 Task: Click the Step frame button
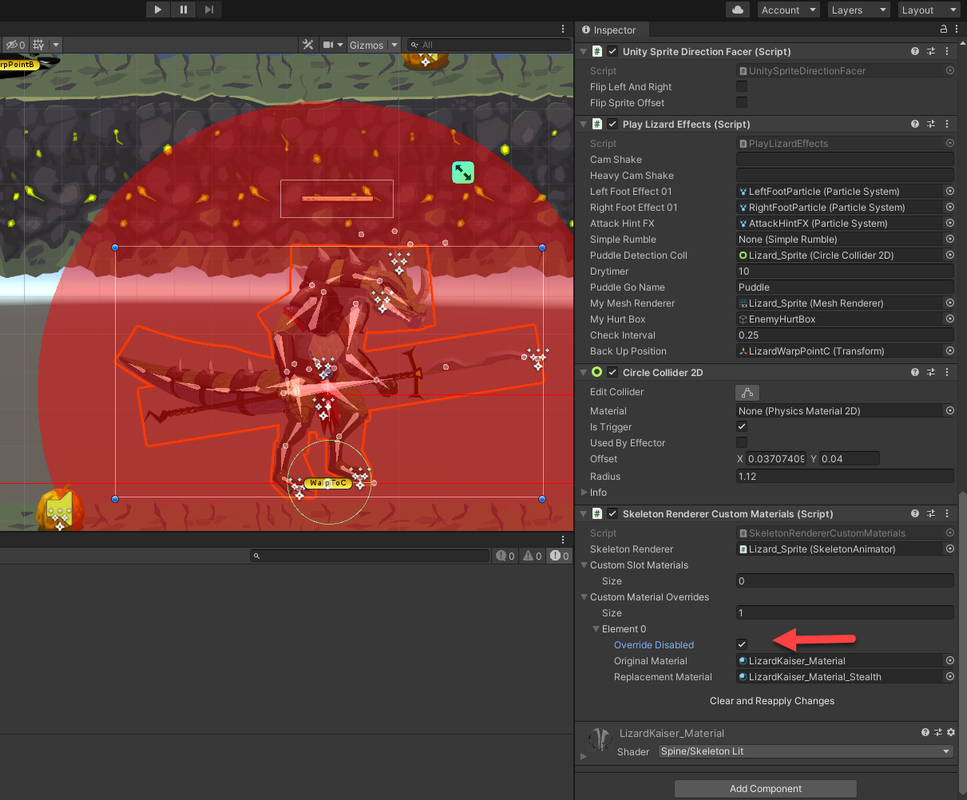pos(209,9)
